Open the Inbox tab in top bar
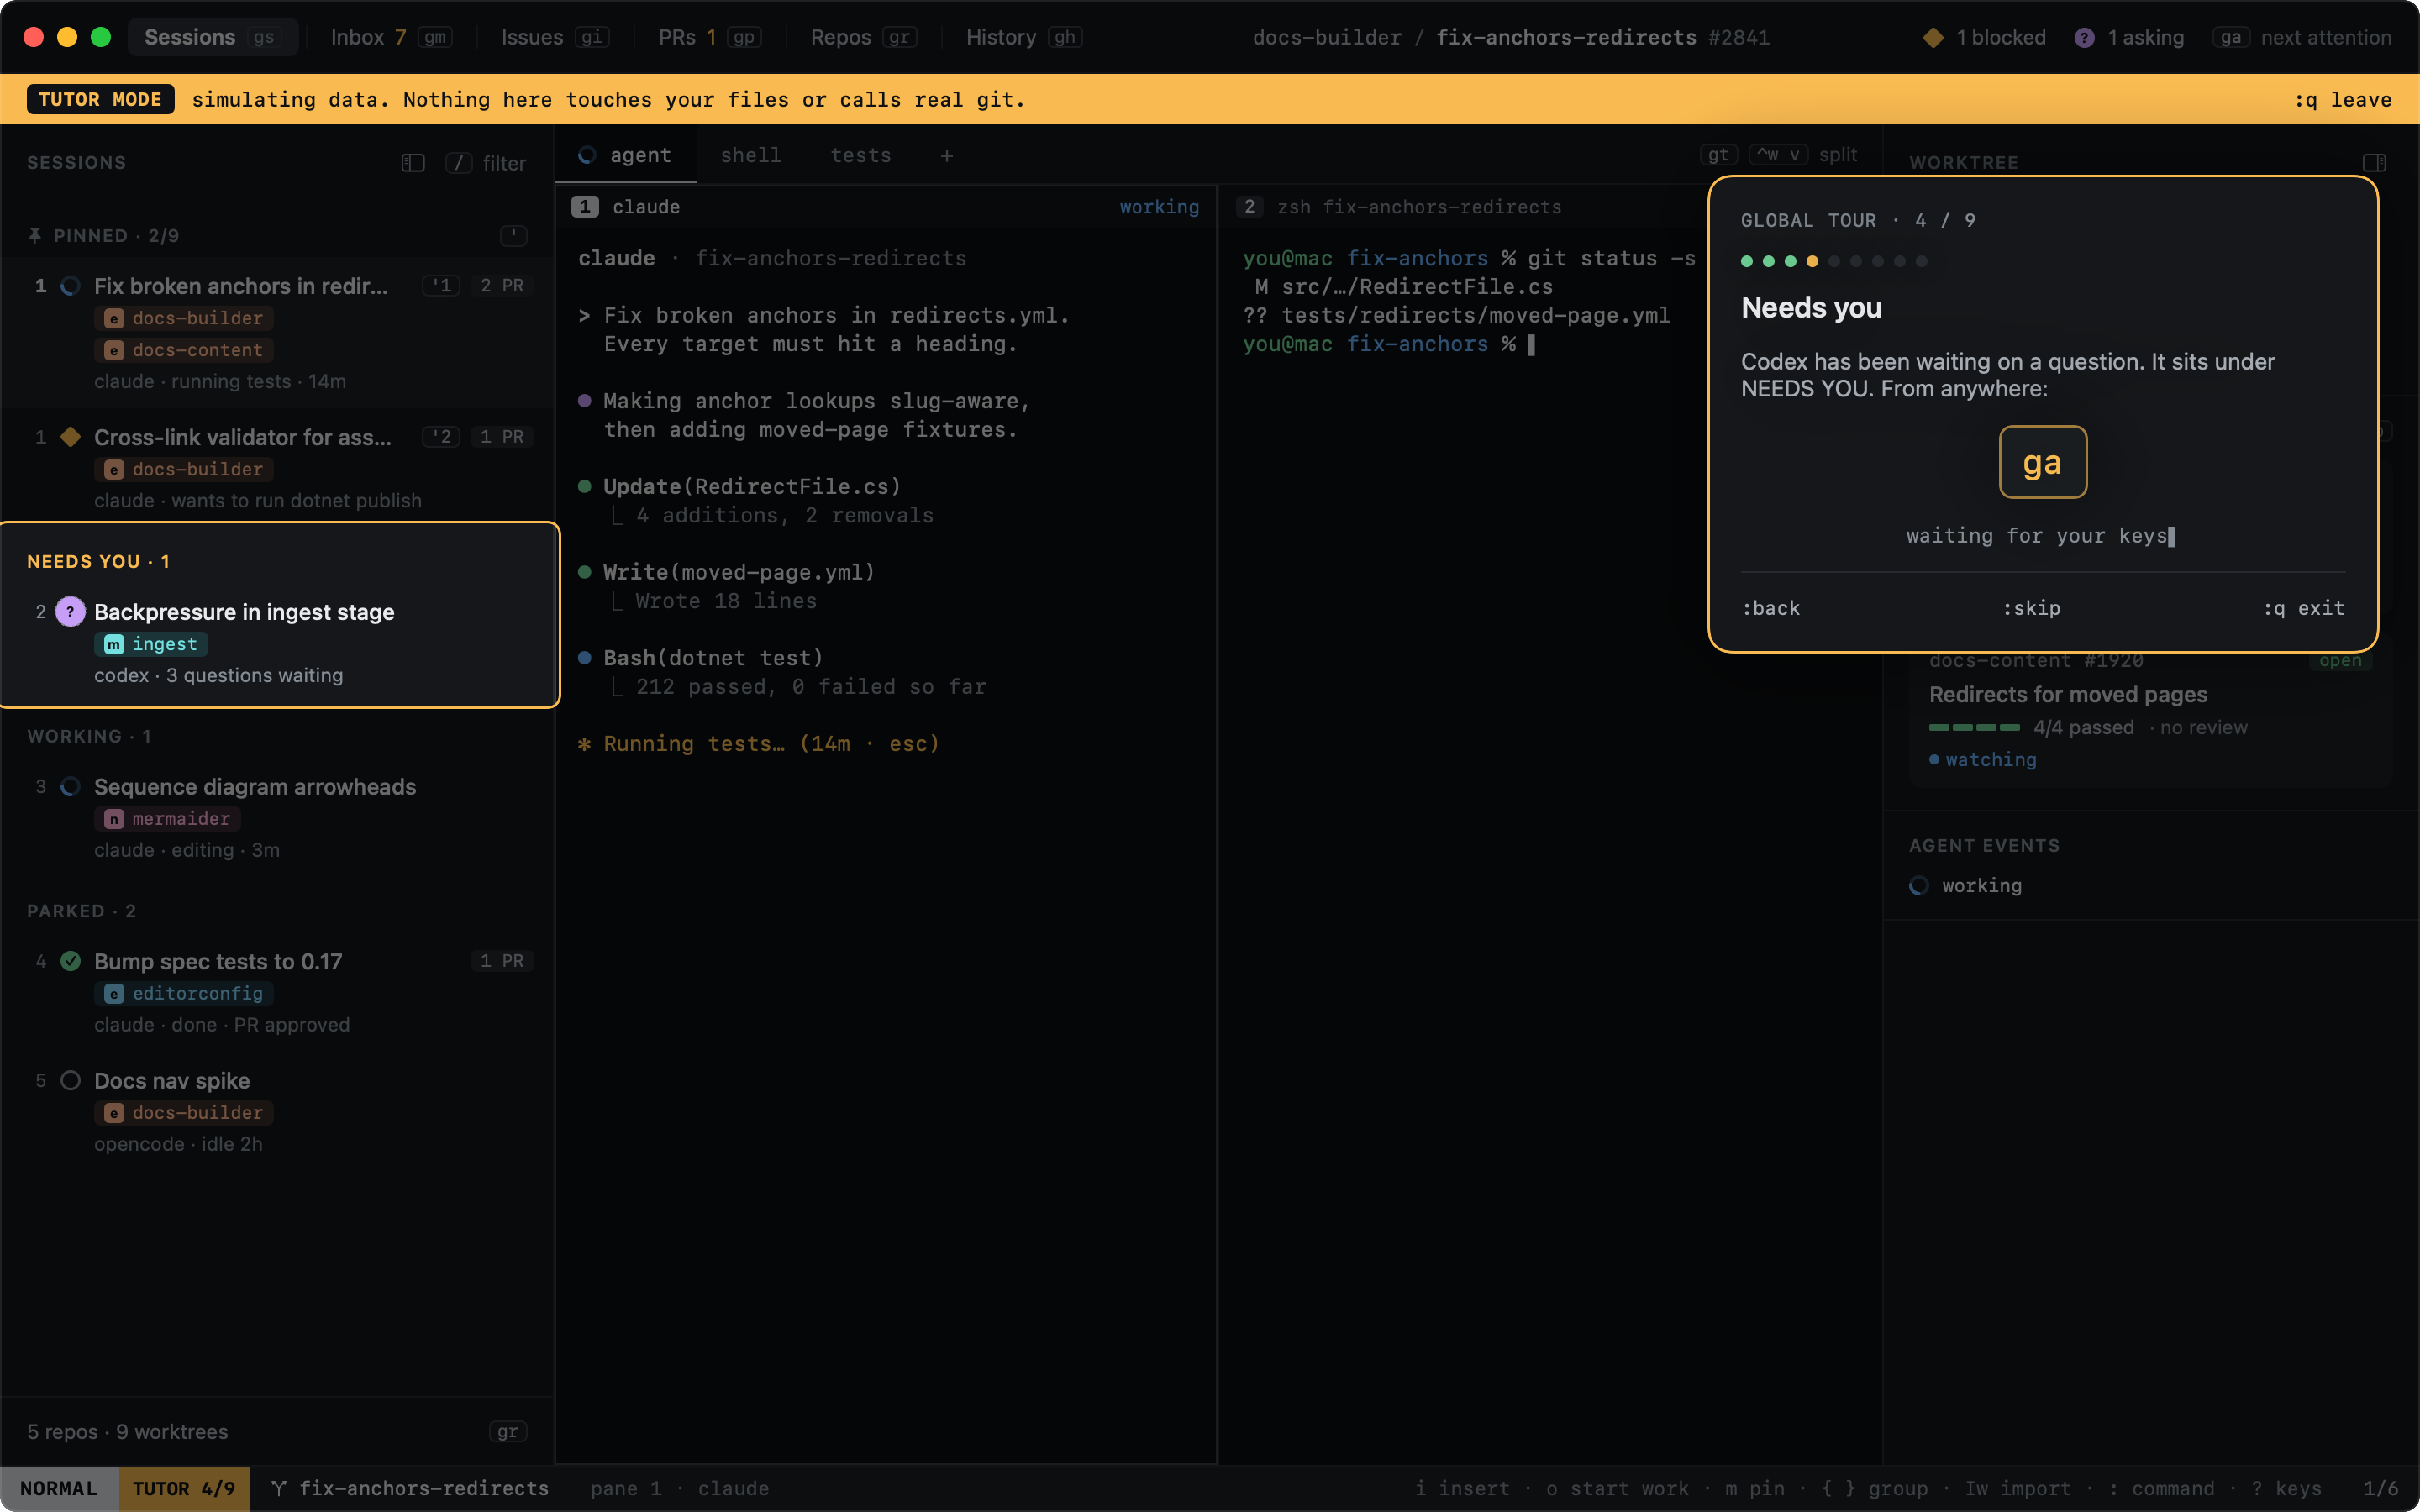The height and width of the screenshot is (1512, 2420). pyautogui.click(x=391, y=37)
